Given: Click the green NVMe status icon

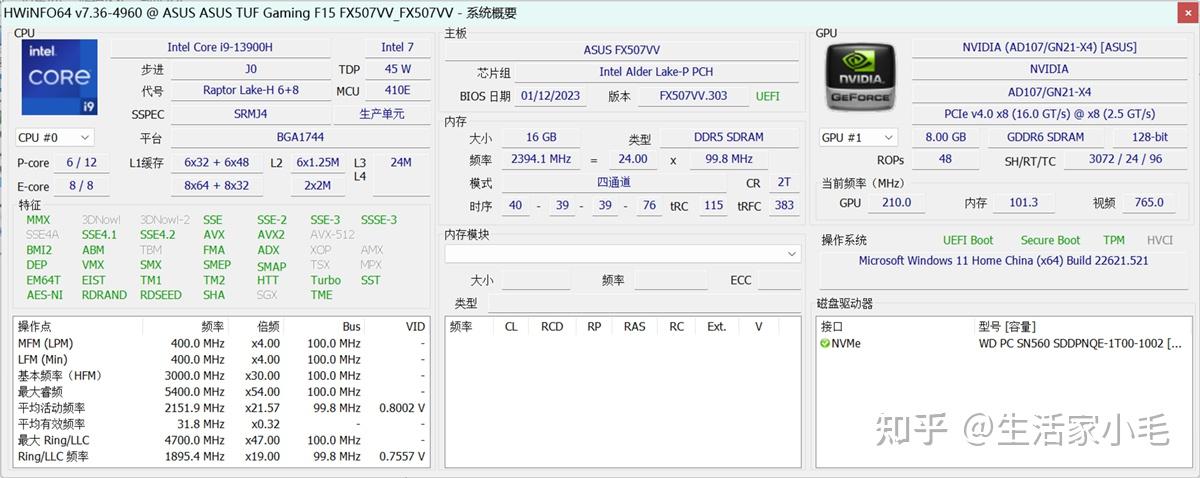Looking at the screenshot, I should (x=825, y=343).
